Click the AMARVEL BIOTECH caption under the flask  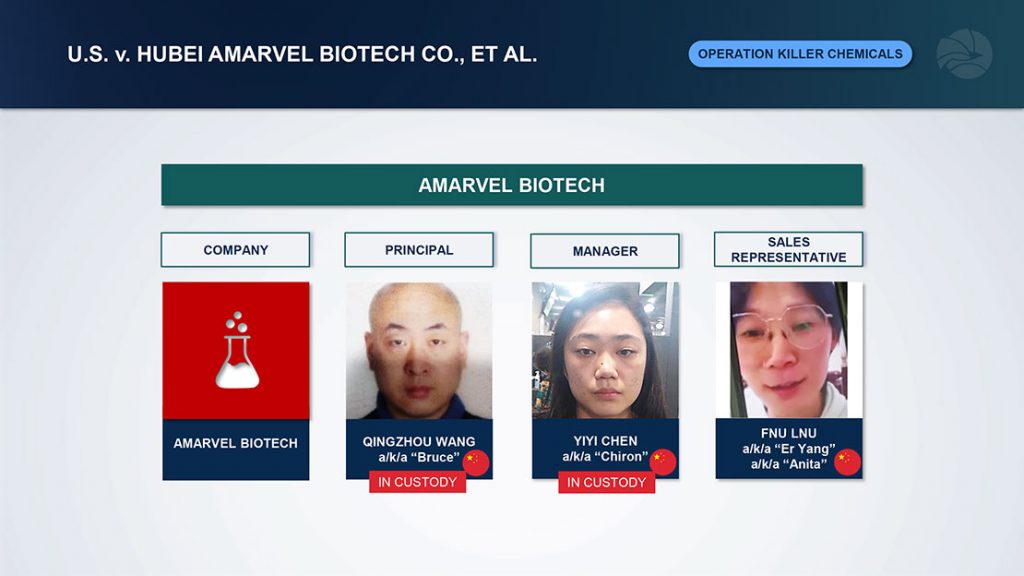(236, 443)
